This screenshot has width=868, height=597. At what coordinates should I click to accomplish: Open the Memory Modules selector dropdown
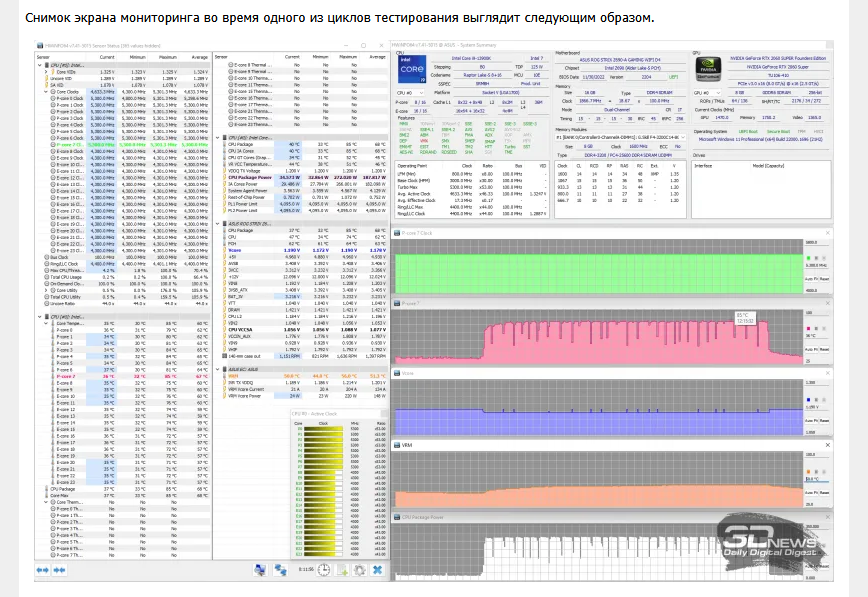(x=621, y=137)
